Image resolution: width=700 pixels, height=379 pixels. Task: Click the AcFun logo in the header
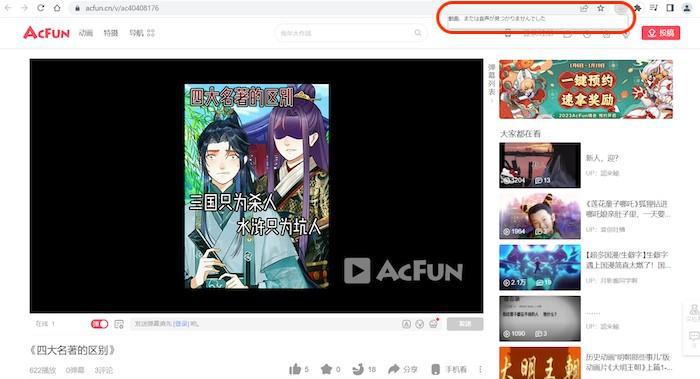(x=46, y=33)
